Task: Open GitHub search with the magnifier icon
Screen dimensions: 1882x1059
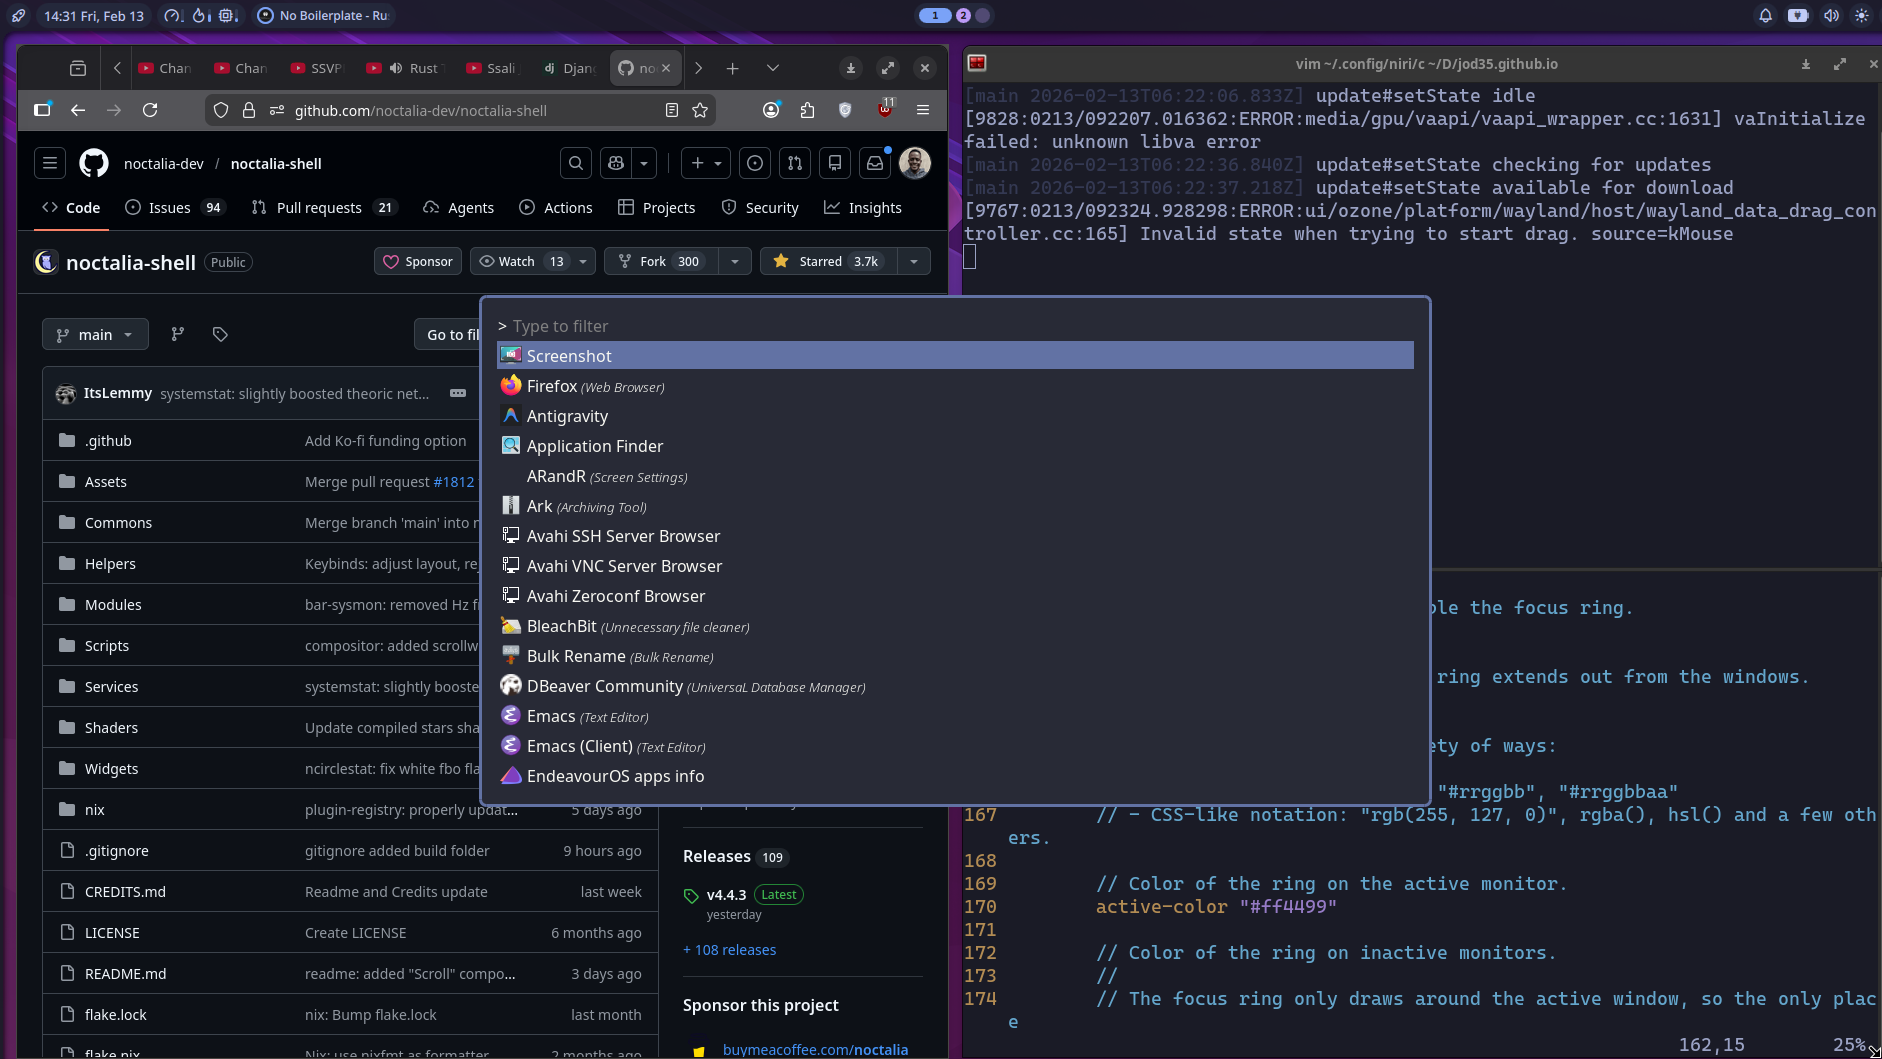Action: 576,163
